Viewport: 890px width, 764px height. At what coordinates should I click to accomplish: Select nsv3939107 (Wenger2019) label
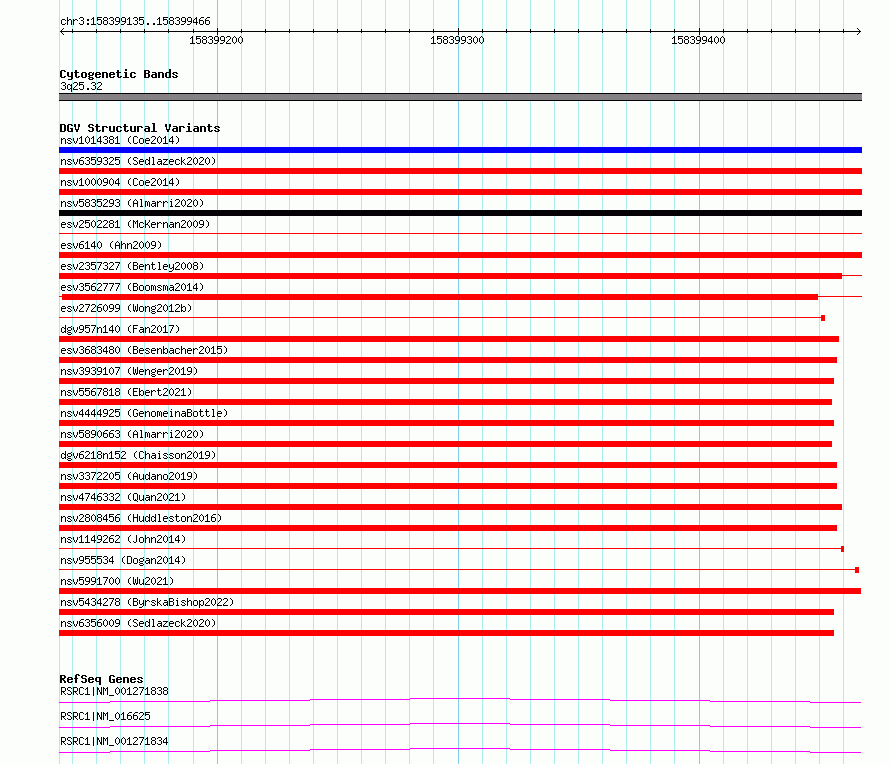(x=129, y=371)
